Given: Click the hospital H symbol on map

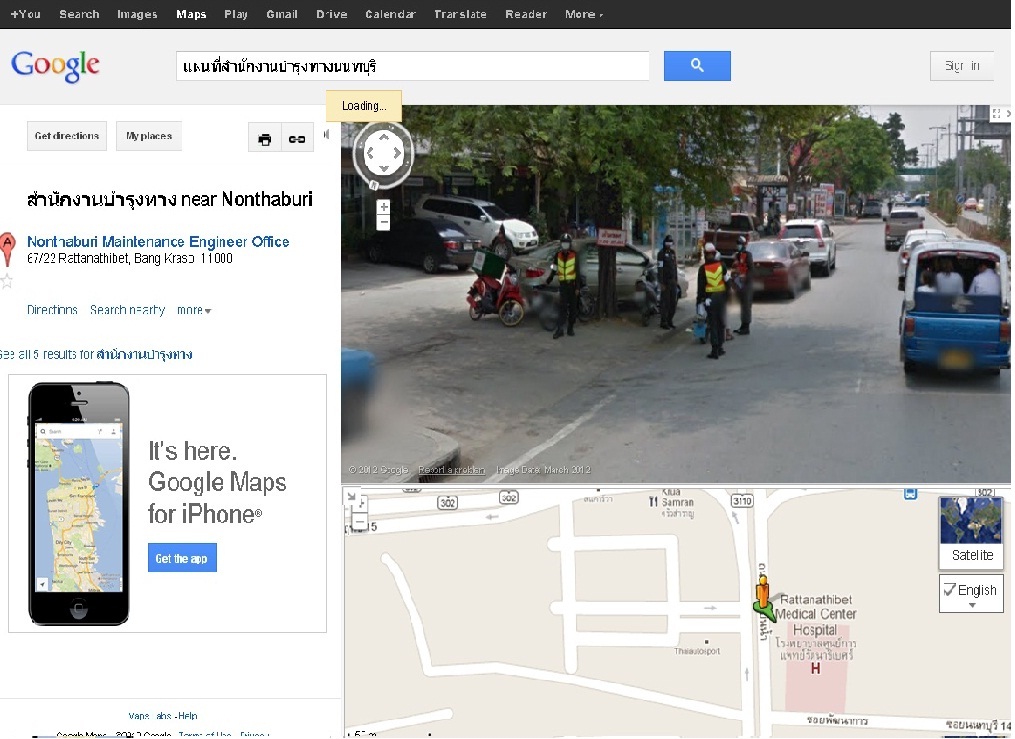Looking at the screenshot, I should pyautogui.click(x=816, y=668).
